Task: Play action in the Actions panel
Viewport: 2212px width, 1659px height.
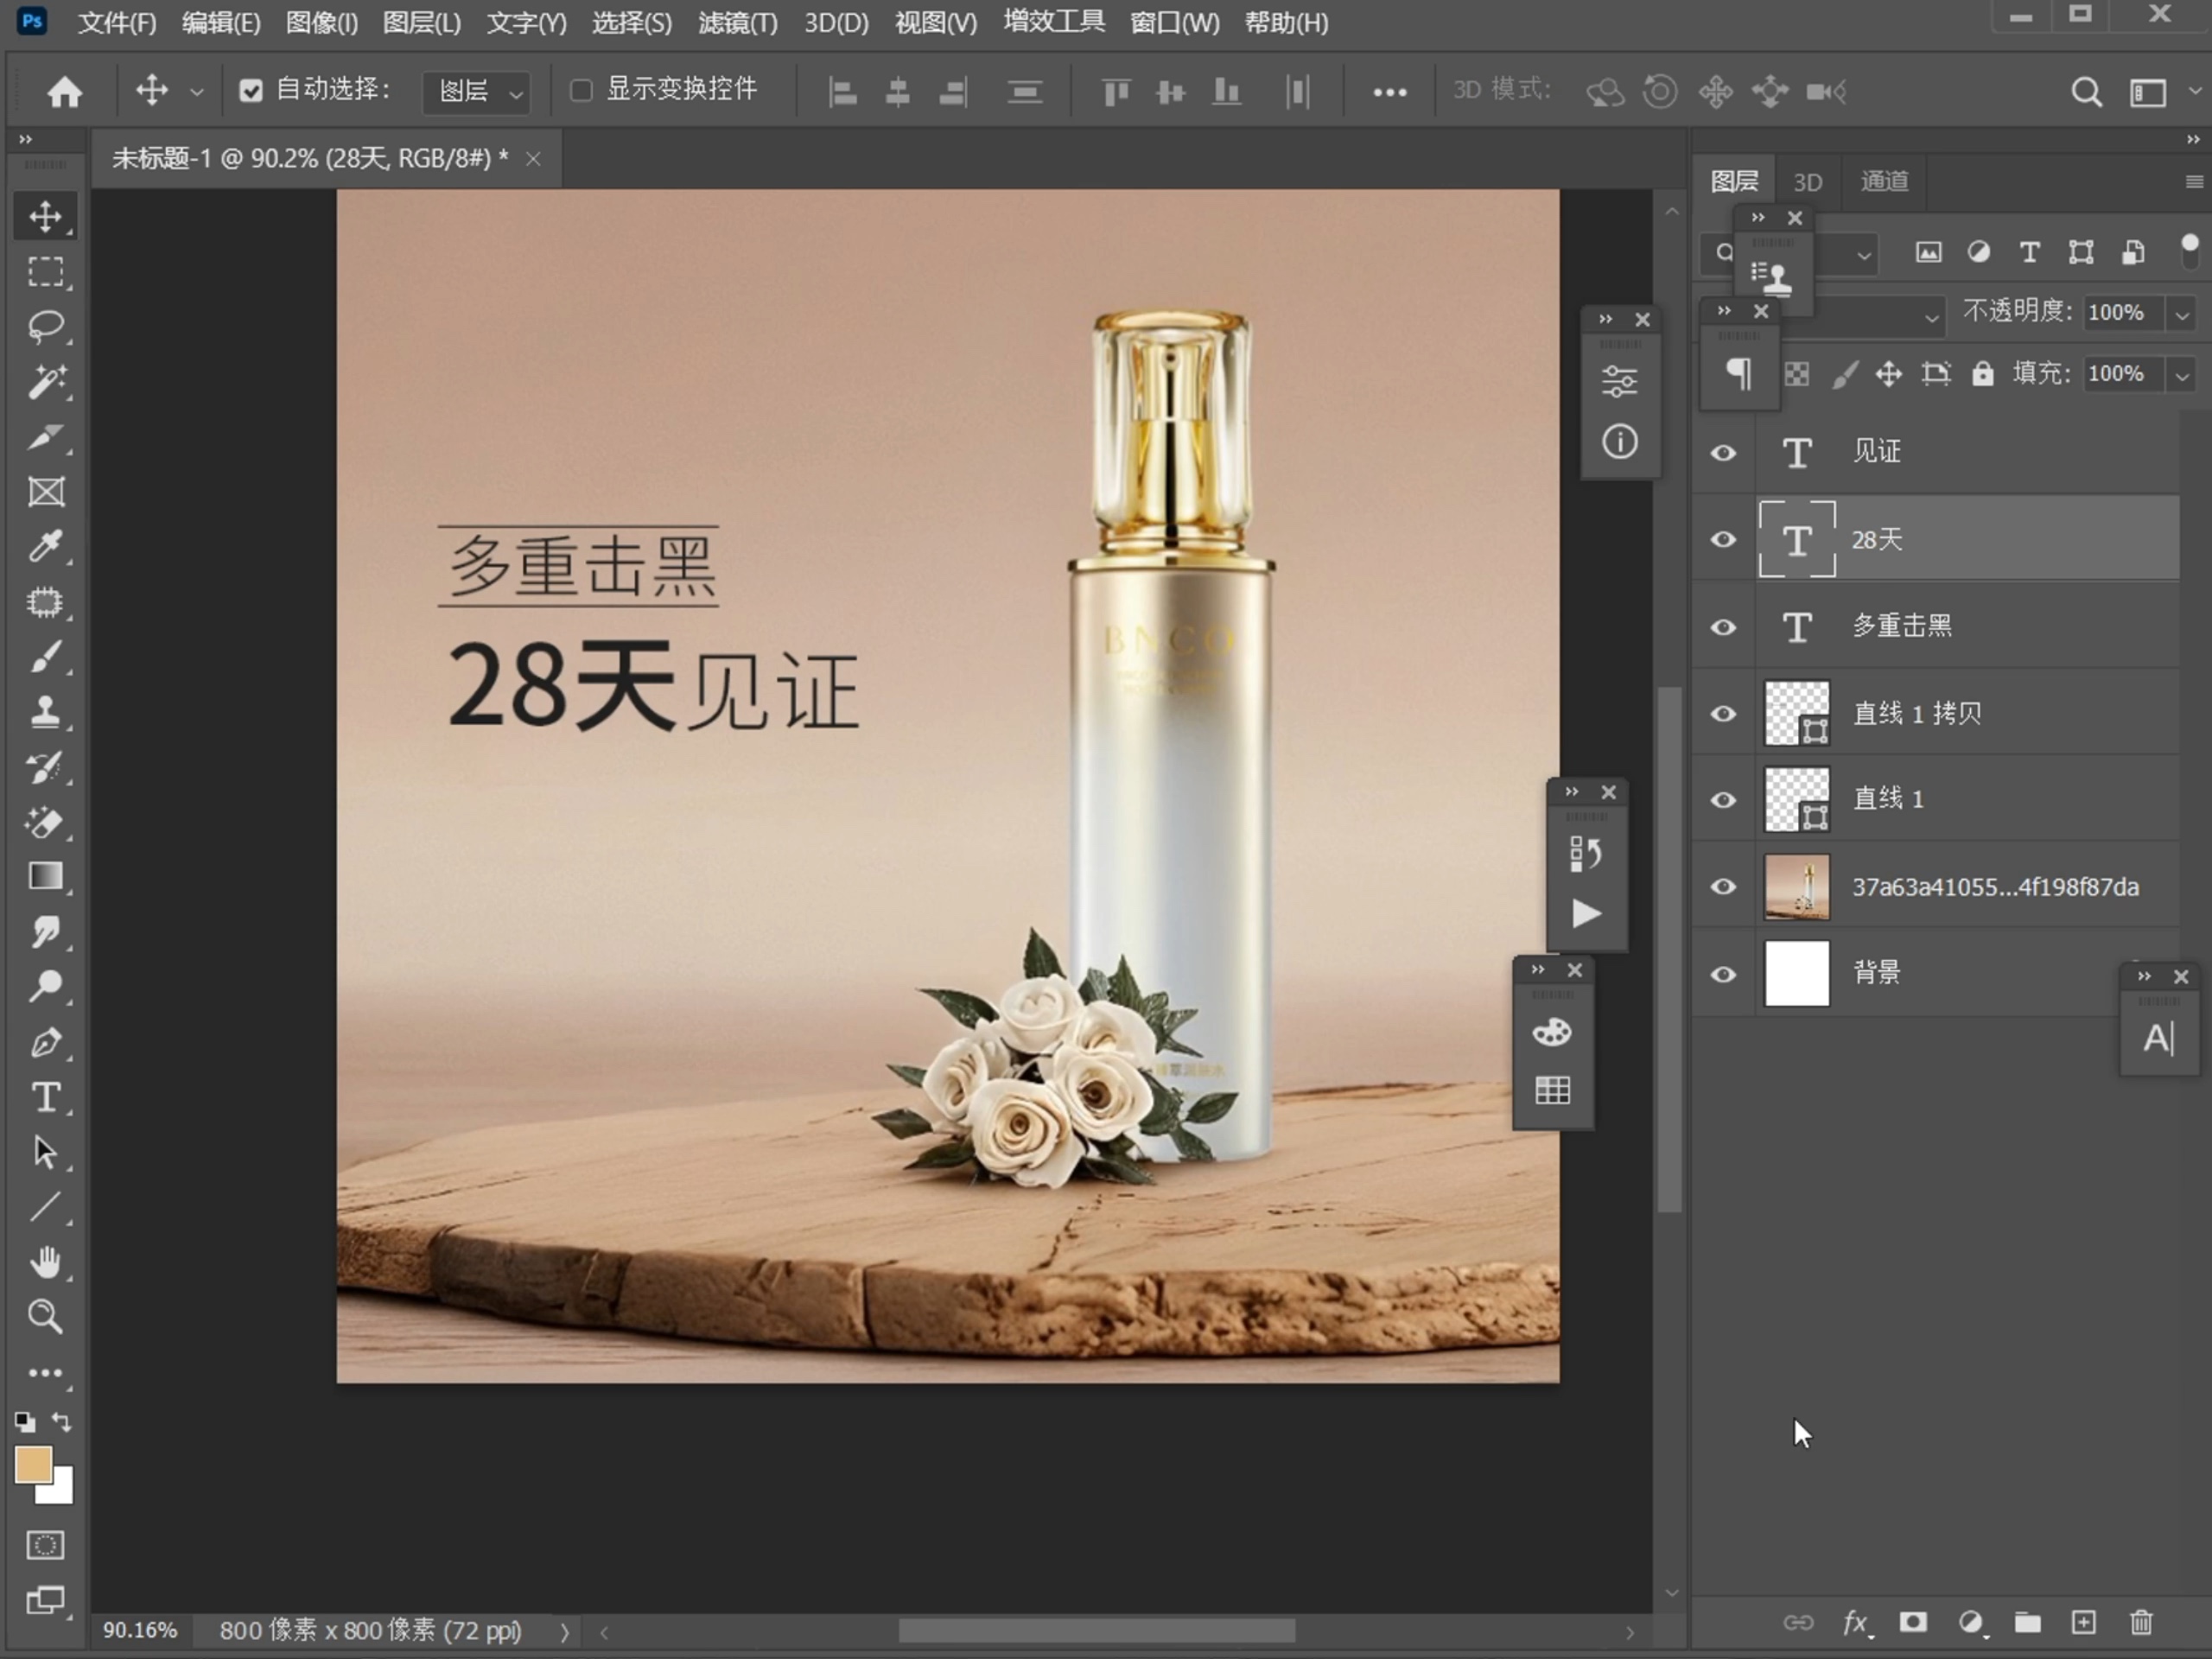Action: (1586, 913)
